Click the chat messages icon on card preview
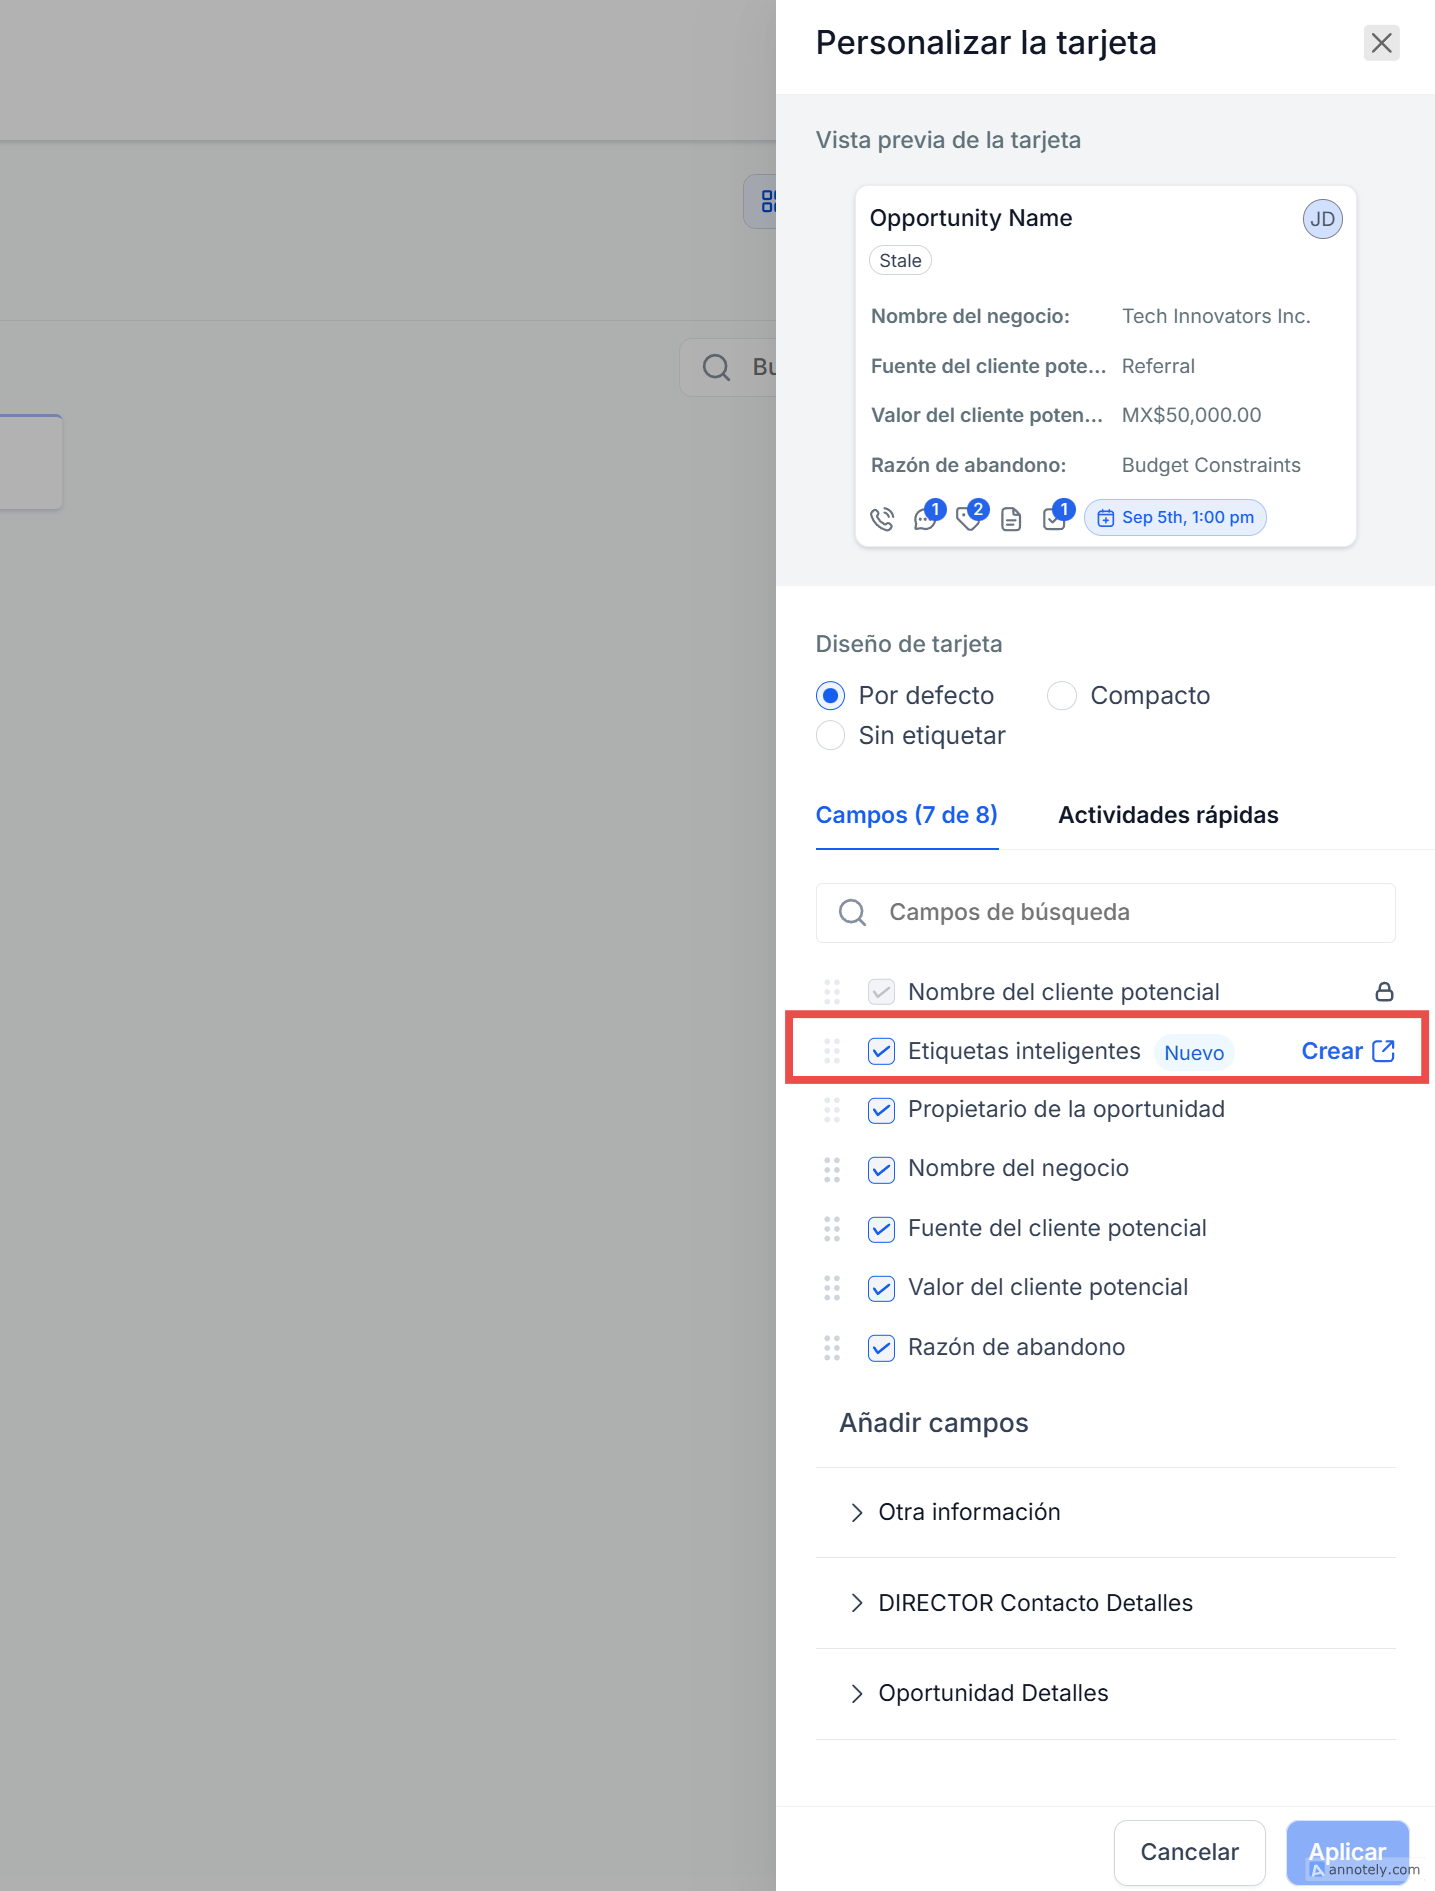Screen dimensions: 1435x1891 point(925,519)
